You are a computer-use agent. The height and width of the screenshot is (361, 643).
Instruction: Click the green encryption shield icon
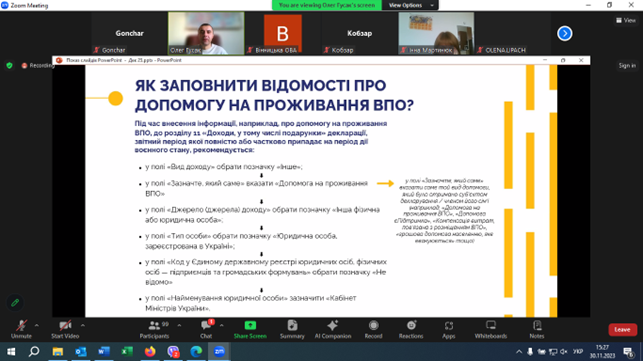9,65
